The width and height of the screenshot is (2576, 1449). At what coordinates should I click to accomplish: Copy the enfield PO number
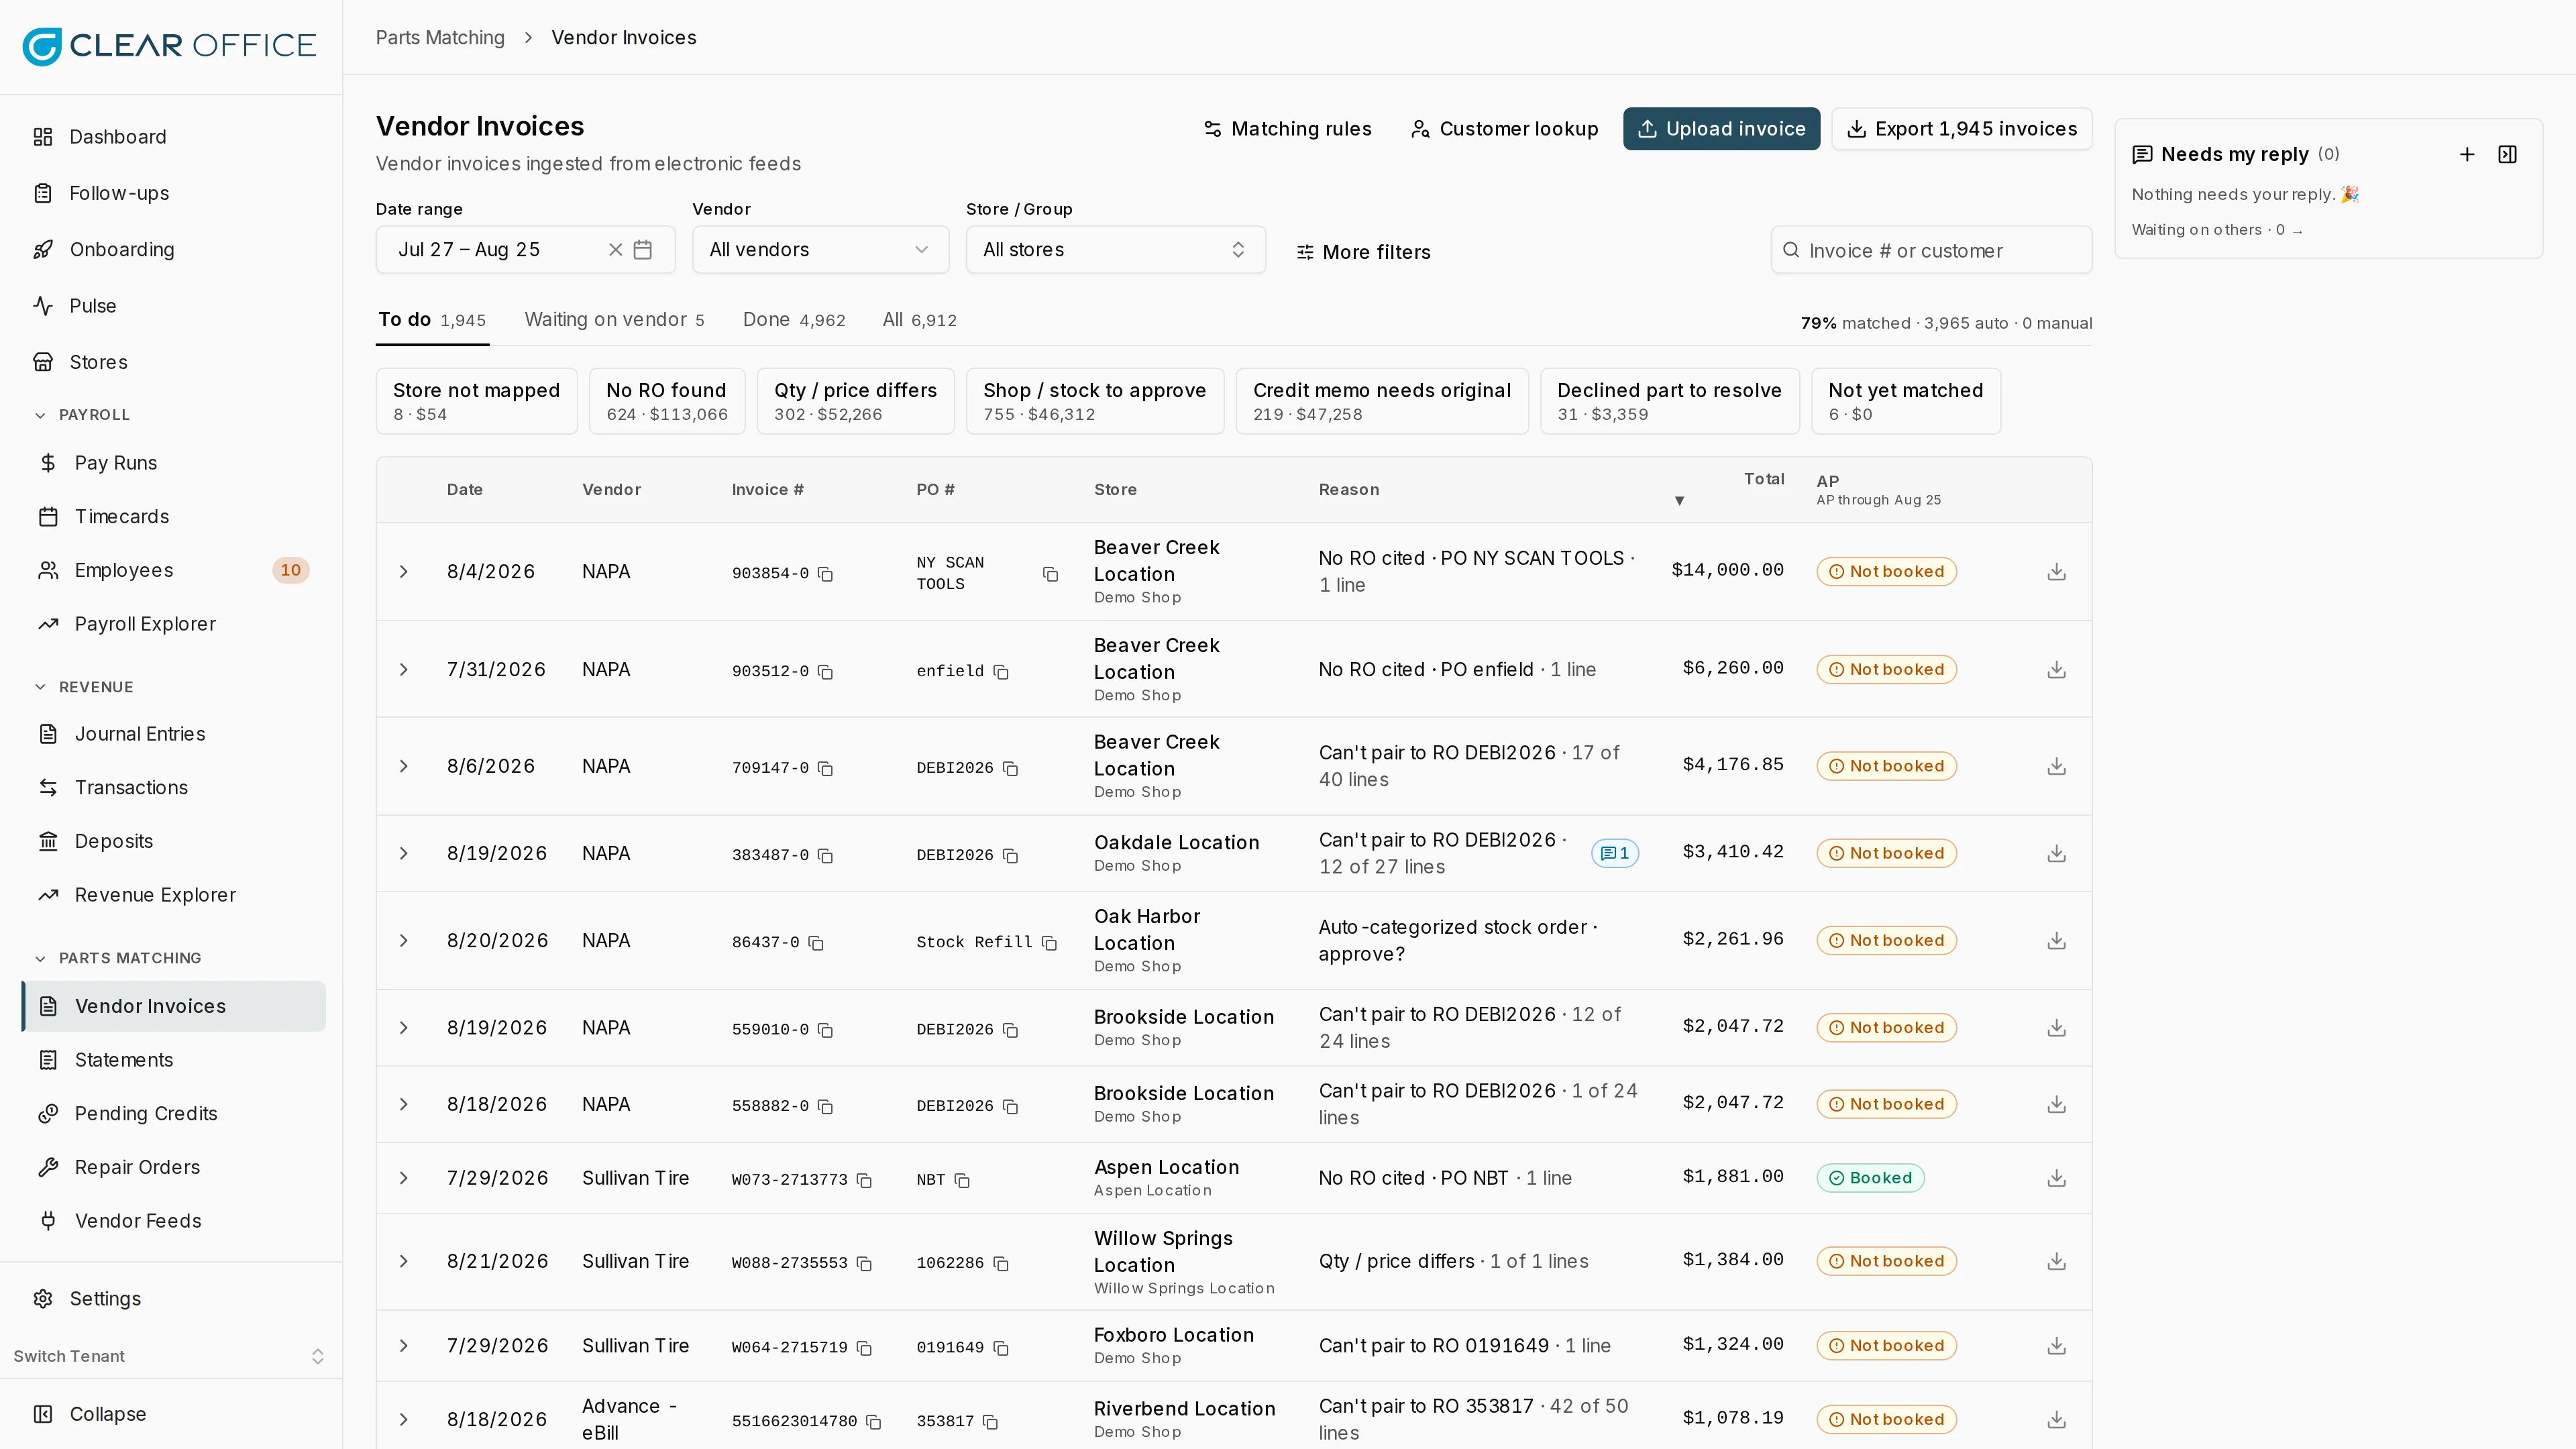[1001, 672]
